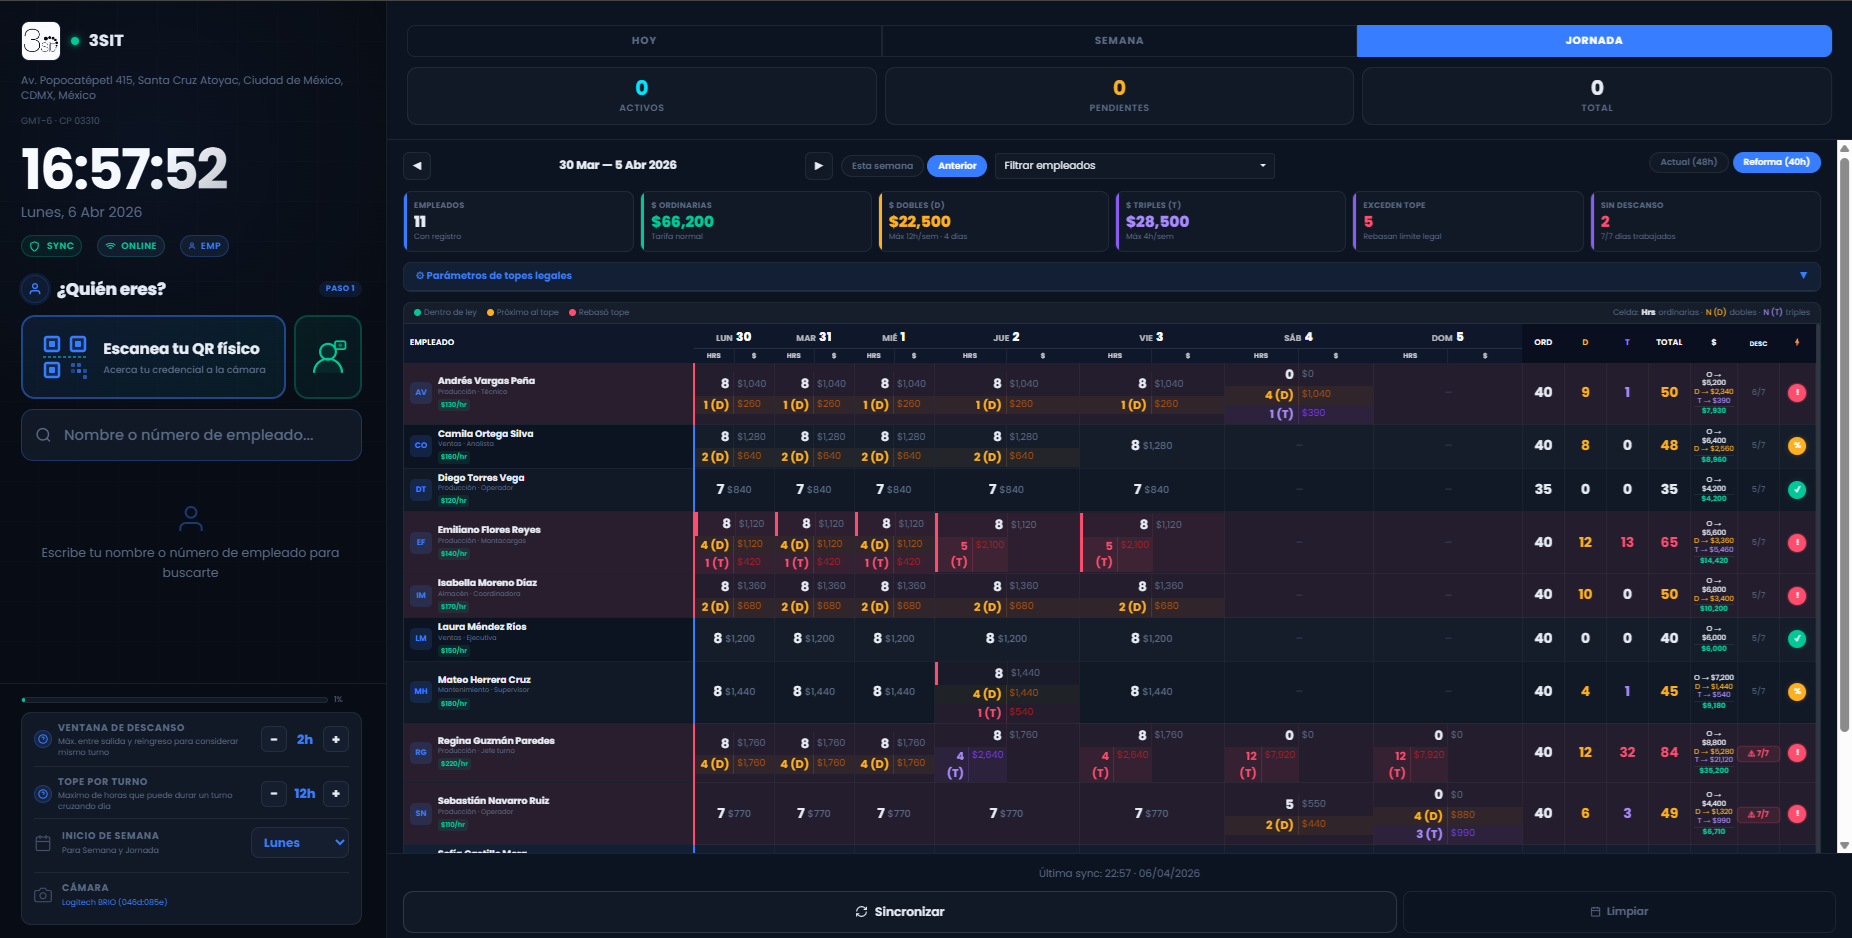Viewport: 1852px width, 938px height.
Task: Click the 3SIT logo icon
Action: click(x=41, y=41)
